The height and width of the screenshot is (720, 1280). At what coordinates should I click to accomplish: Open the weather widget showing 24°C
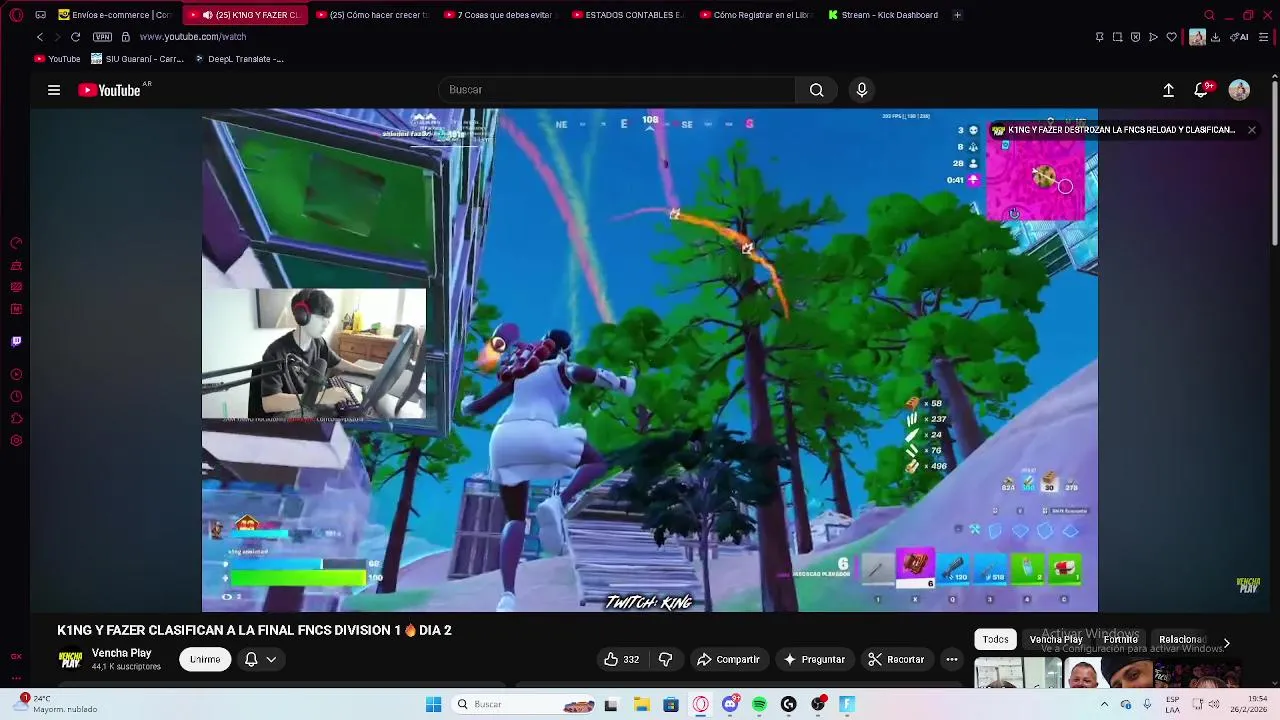55,704
